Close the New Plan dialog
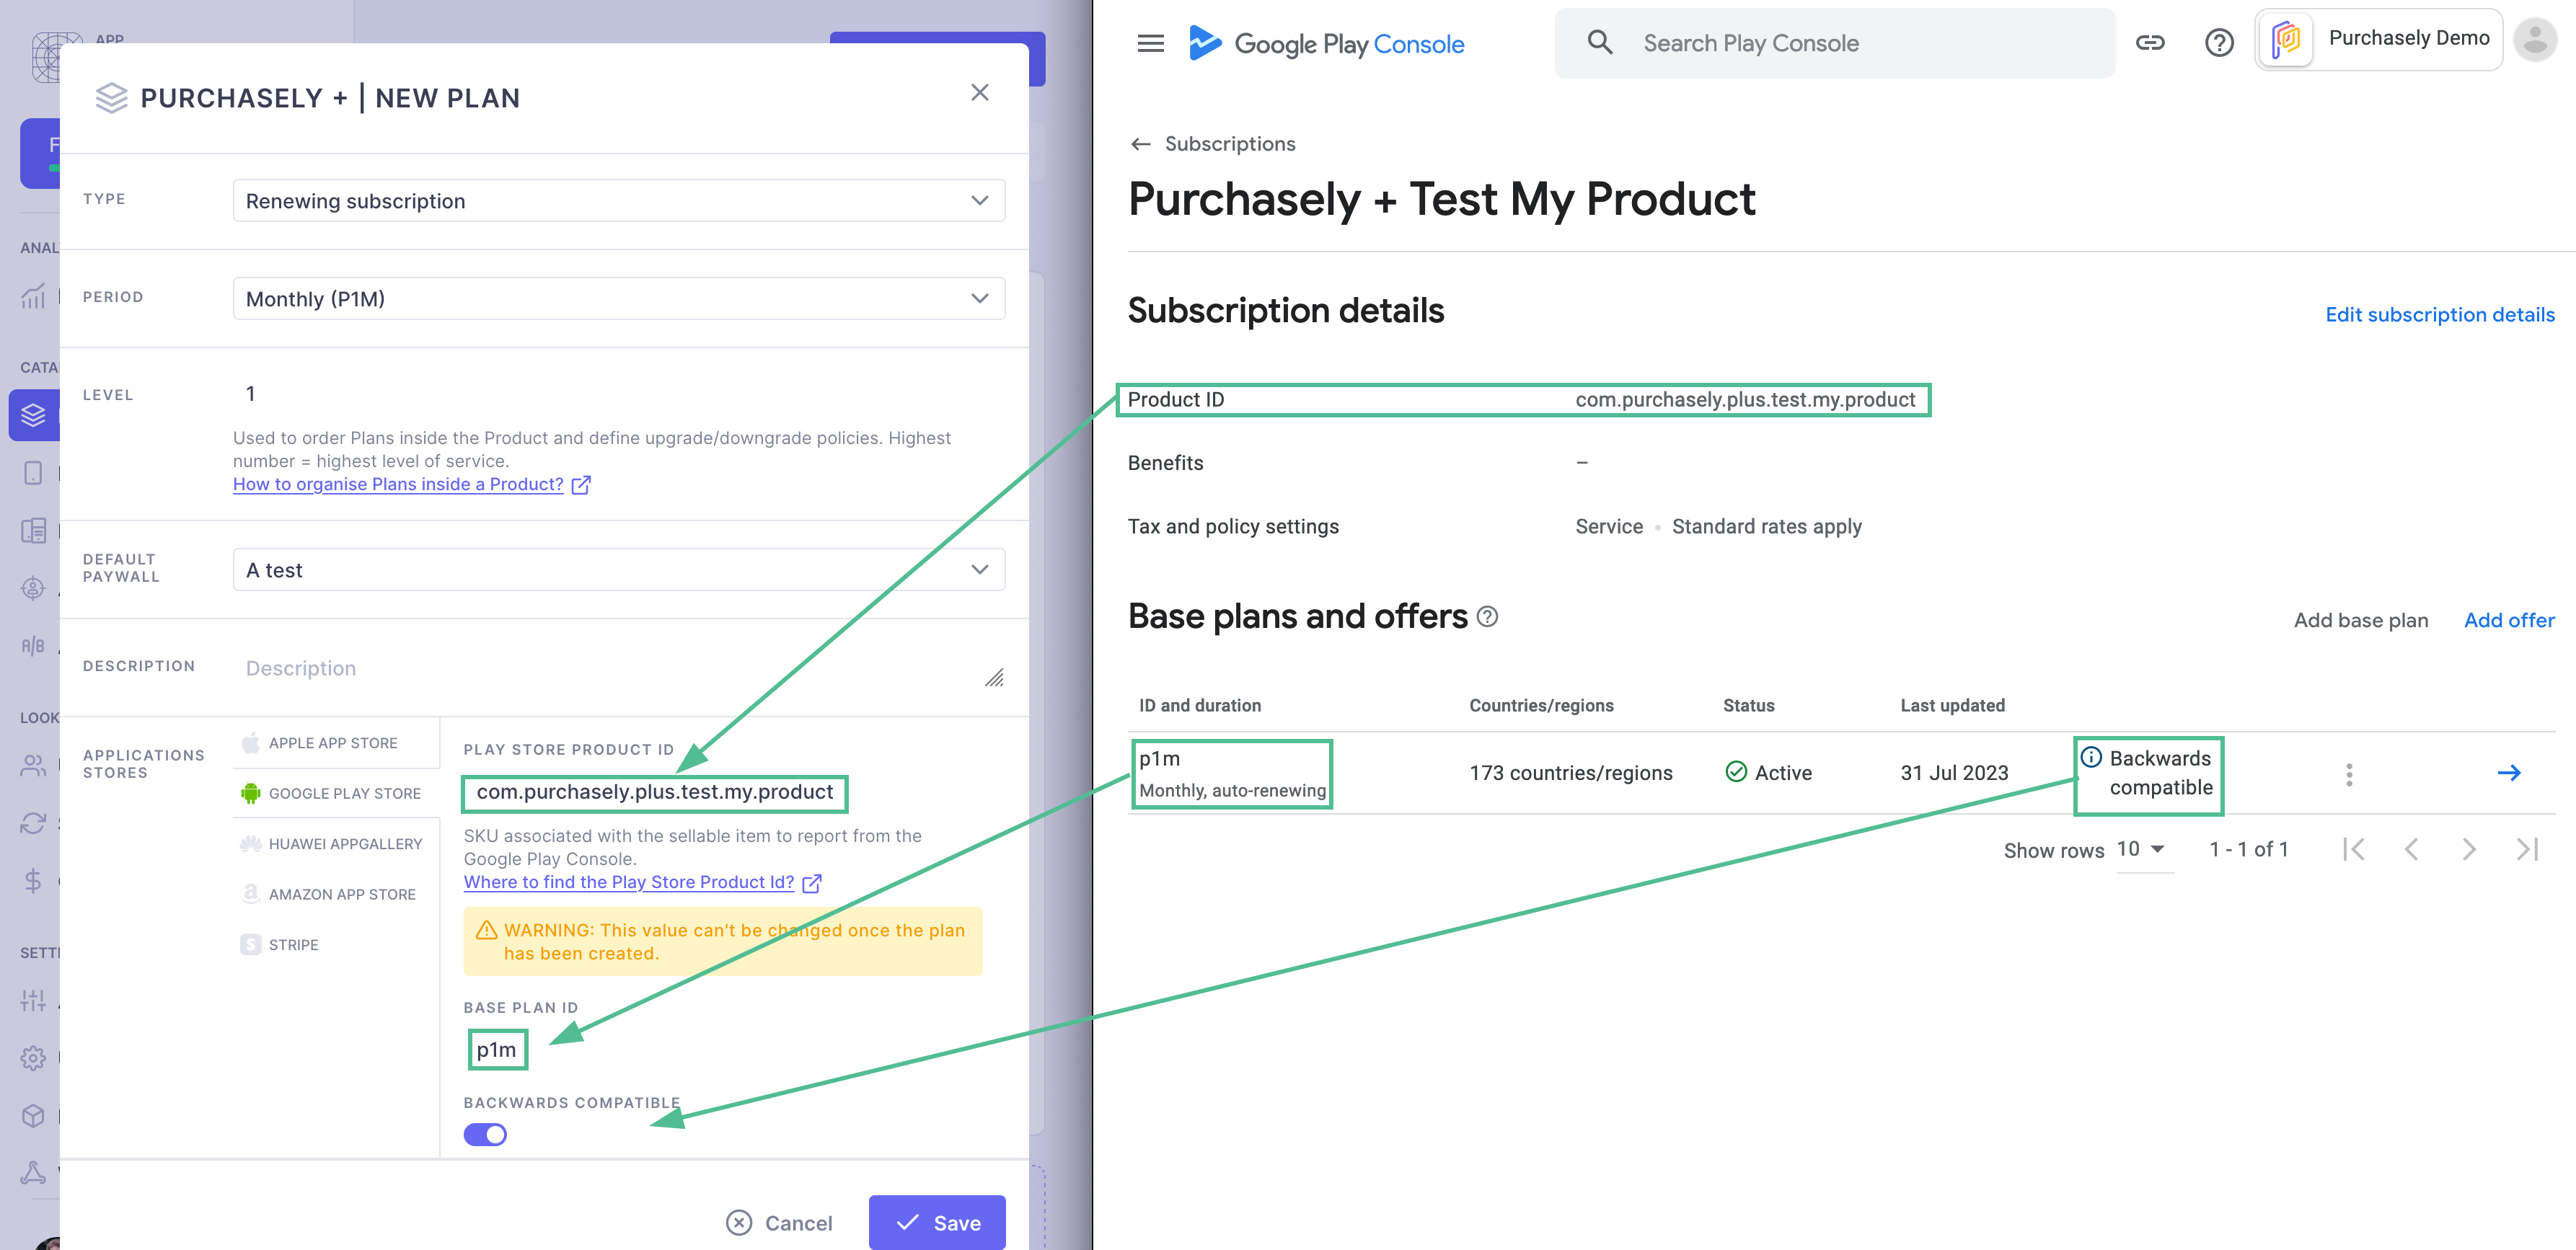The width and height of the screenshot is (2576, 1250). tap(979, 93)
